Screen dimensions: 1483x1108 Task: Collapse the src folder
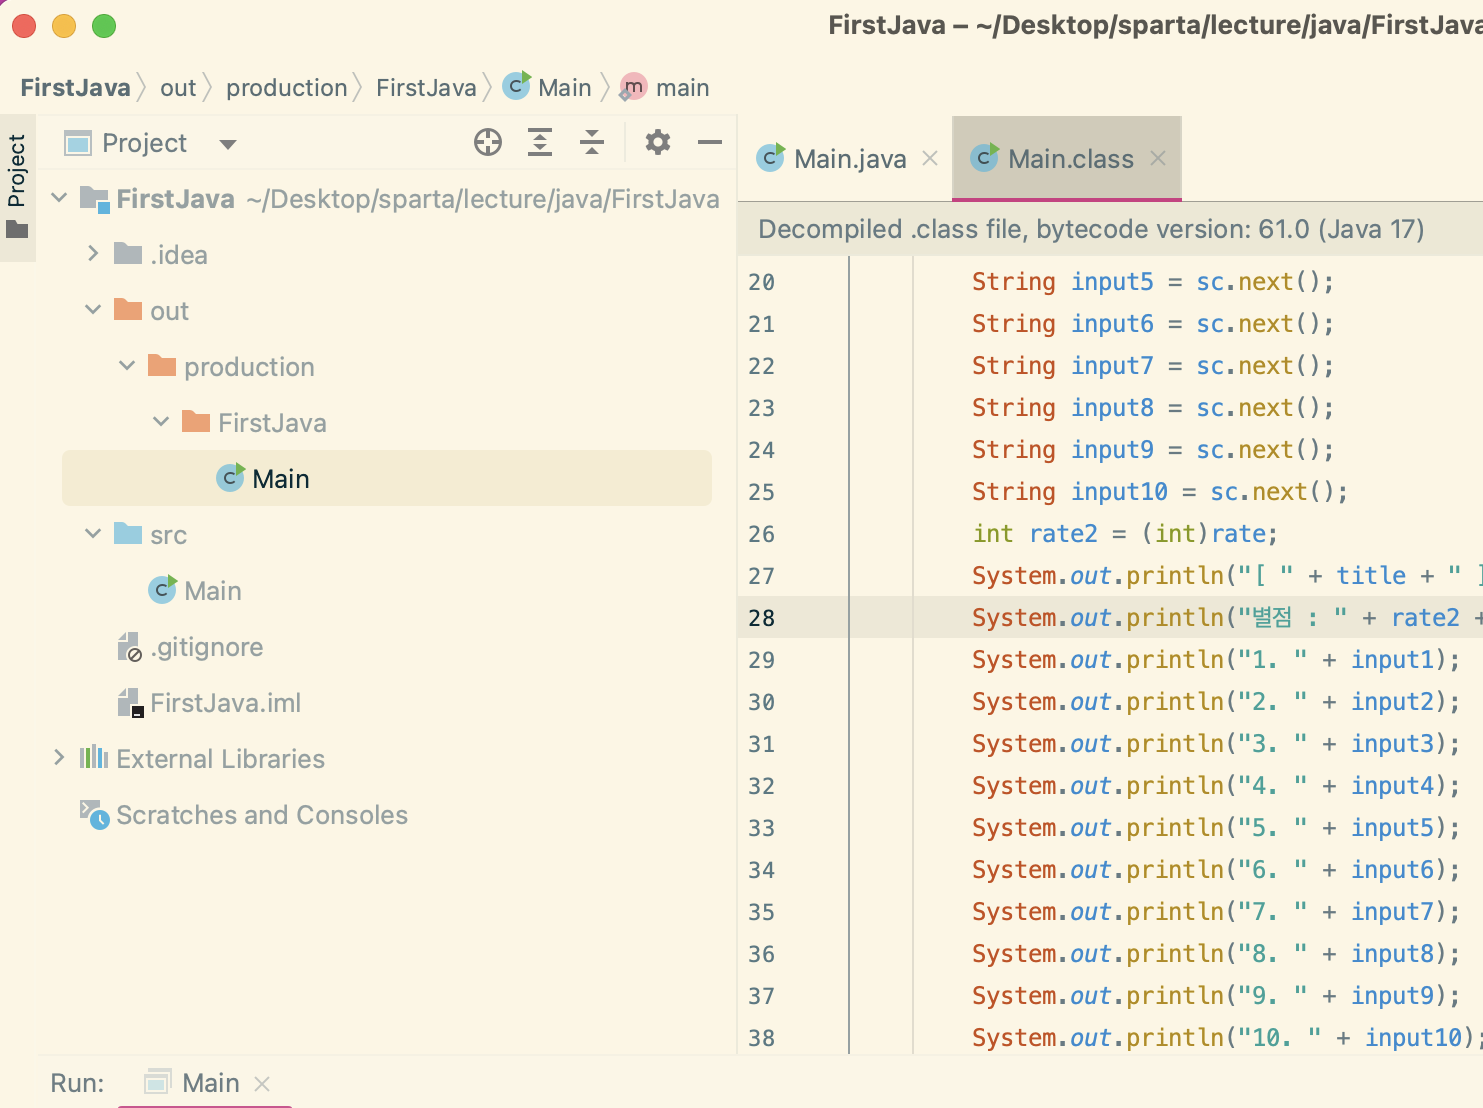click(x=93, y=534)
